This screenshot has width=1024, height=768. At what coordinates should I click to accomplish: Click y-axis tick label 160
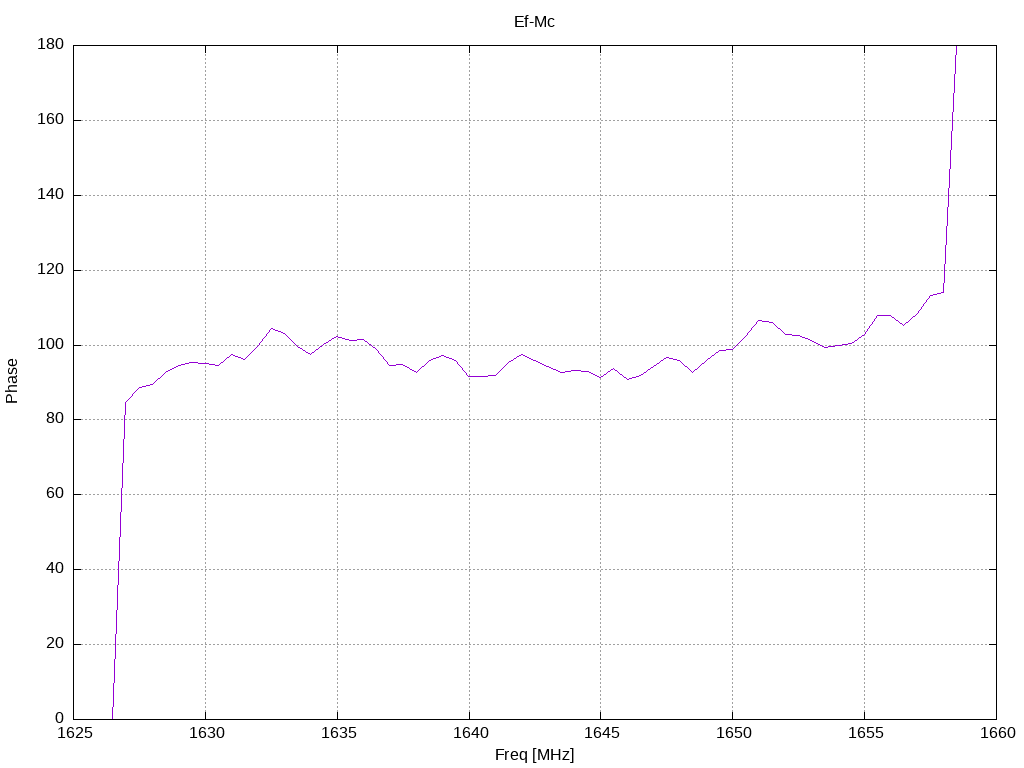tap(51, 120)
